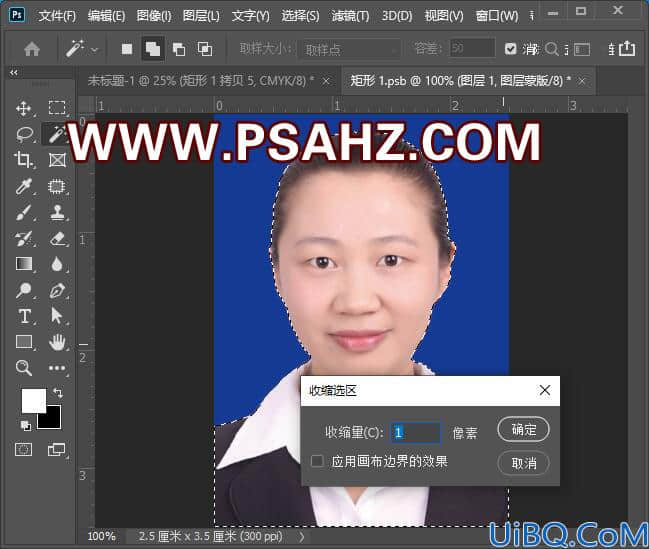The image size is (649, 549).
Task: Click the 100% zoom level field
Action: pyautogui.click(x=101, y=537)
